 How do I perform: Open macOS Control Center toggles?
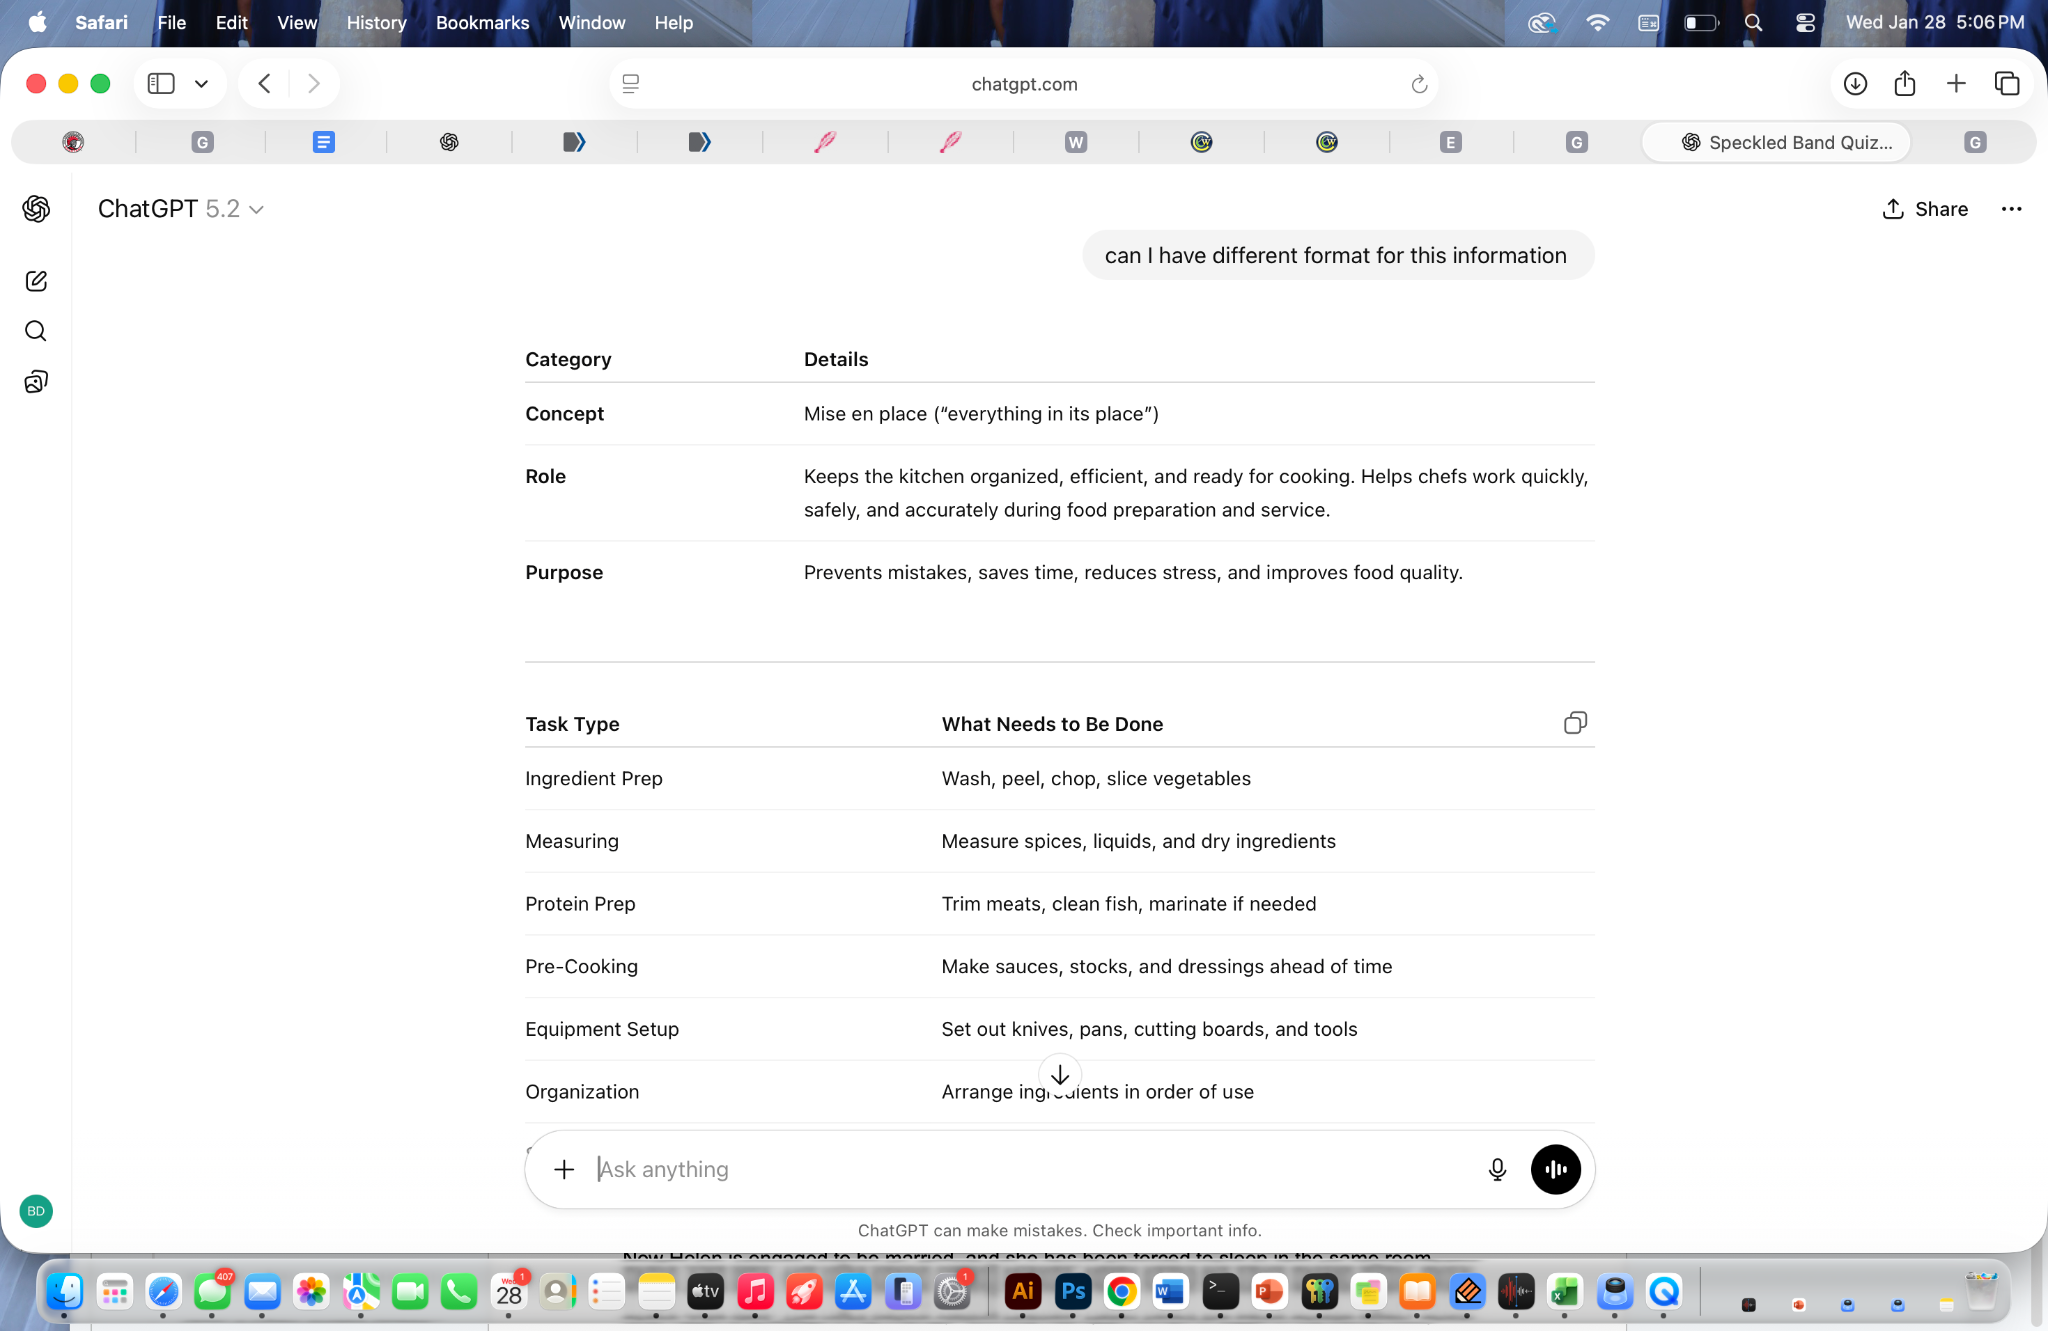point(1805,22)
